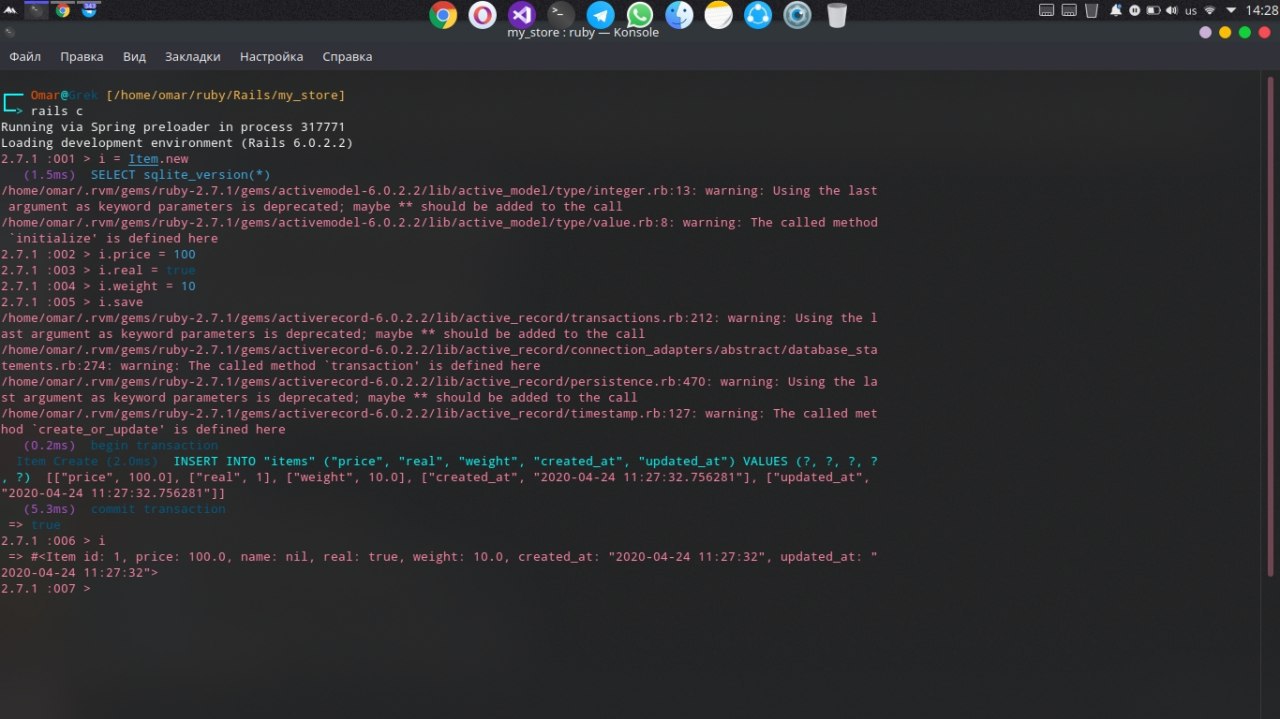Launch Opera browser from the dock
The width and height of the screenshot is (1280, 719).
[x=482, y=15]
